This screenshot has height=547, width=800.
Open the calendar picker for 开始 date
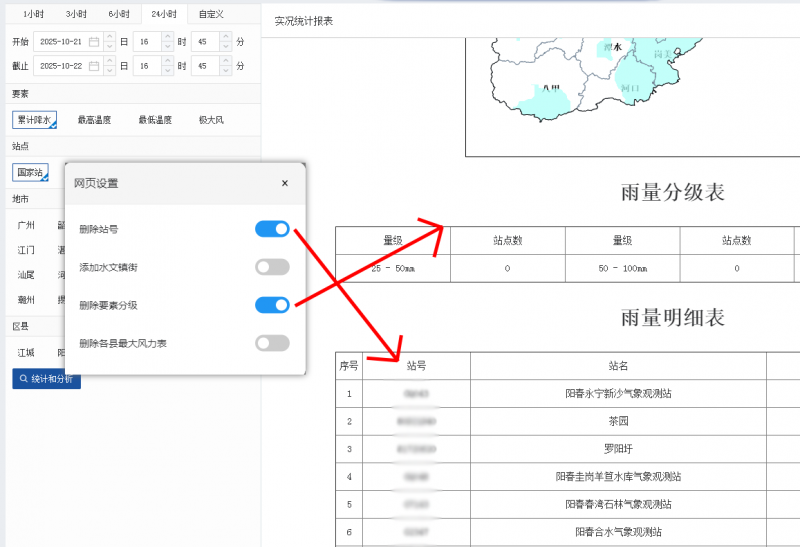(x=94, y=42)
